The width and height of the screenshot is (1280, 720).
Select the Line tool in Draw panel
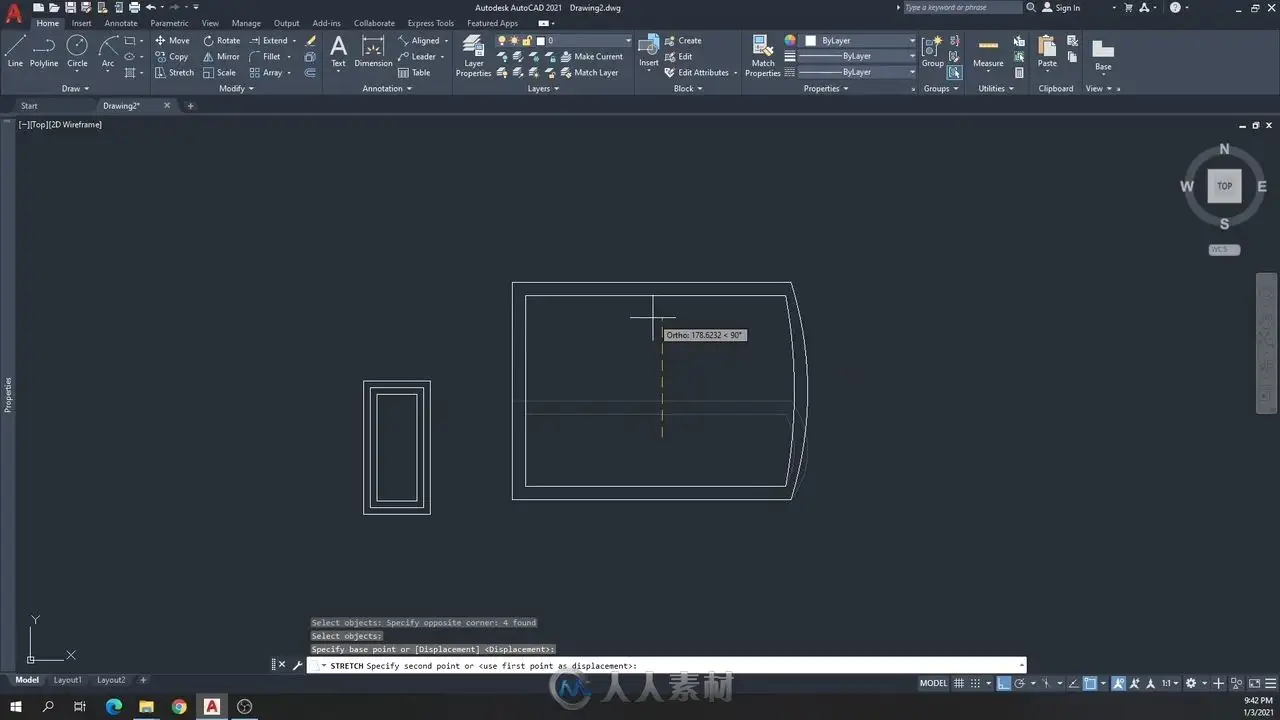click(x=15, y=51)
